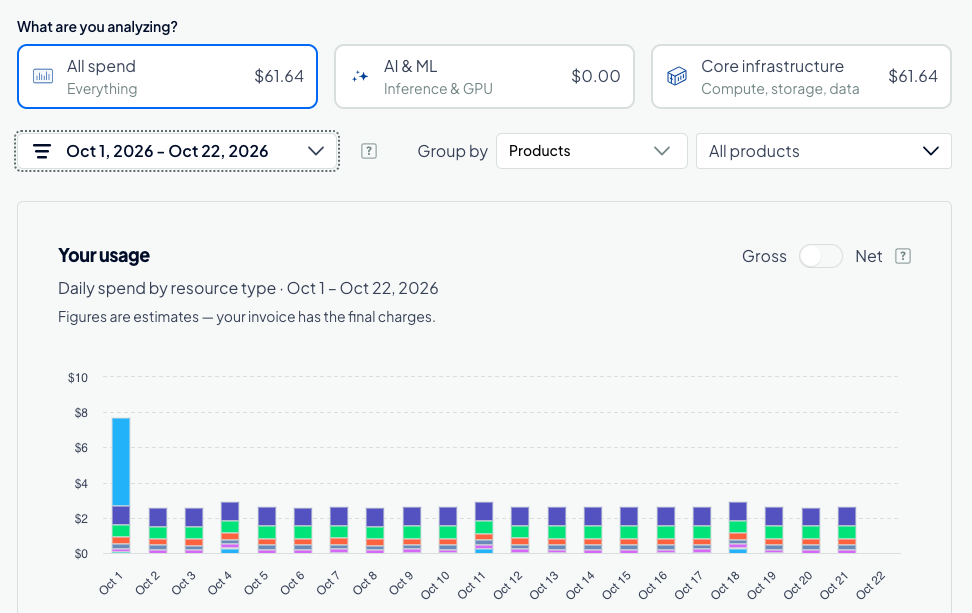The image size is (972, 613).
Task: Click the Oct 18 bar in chart
Action: tap(738, 527)
